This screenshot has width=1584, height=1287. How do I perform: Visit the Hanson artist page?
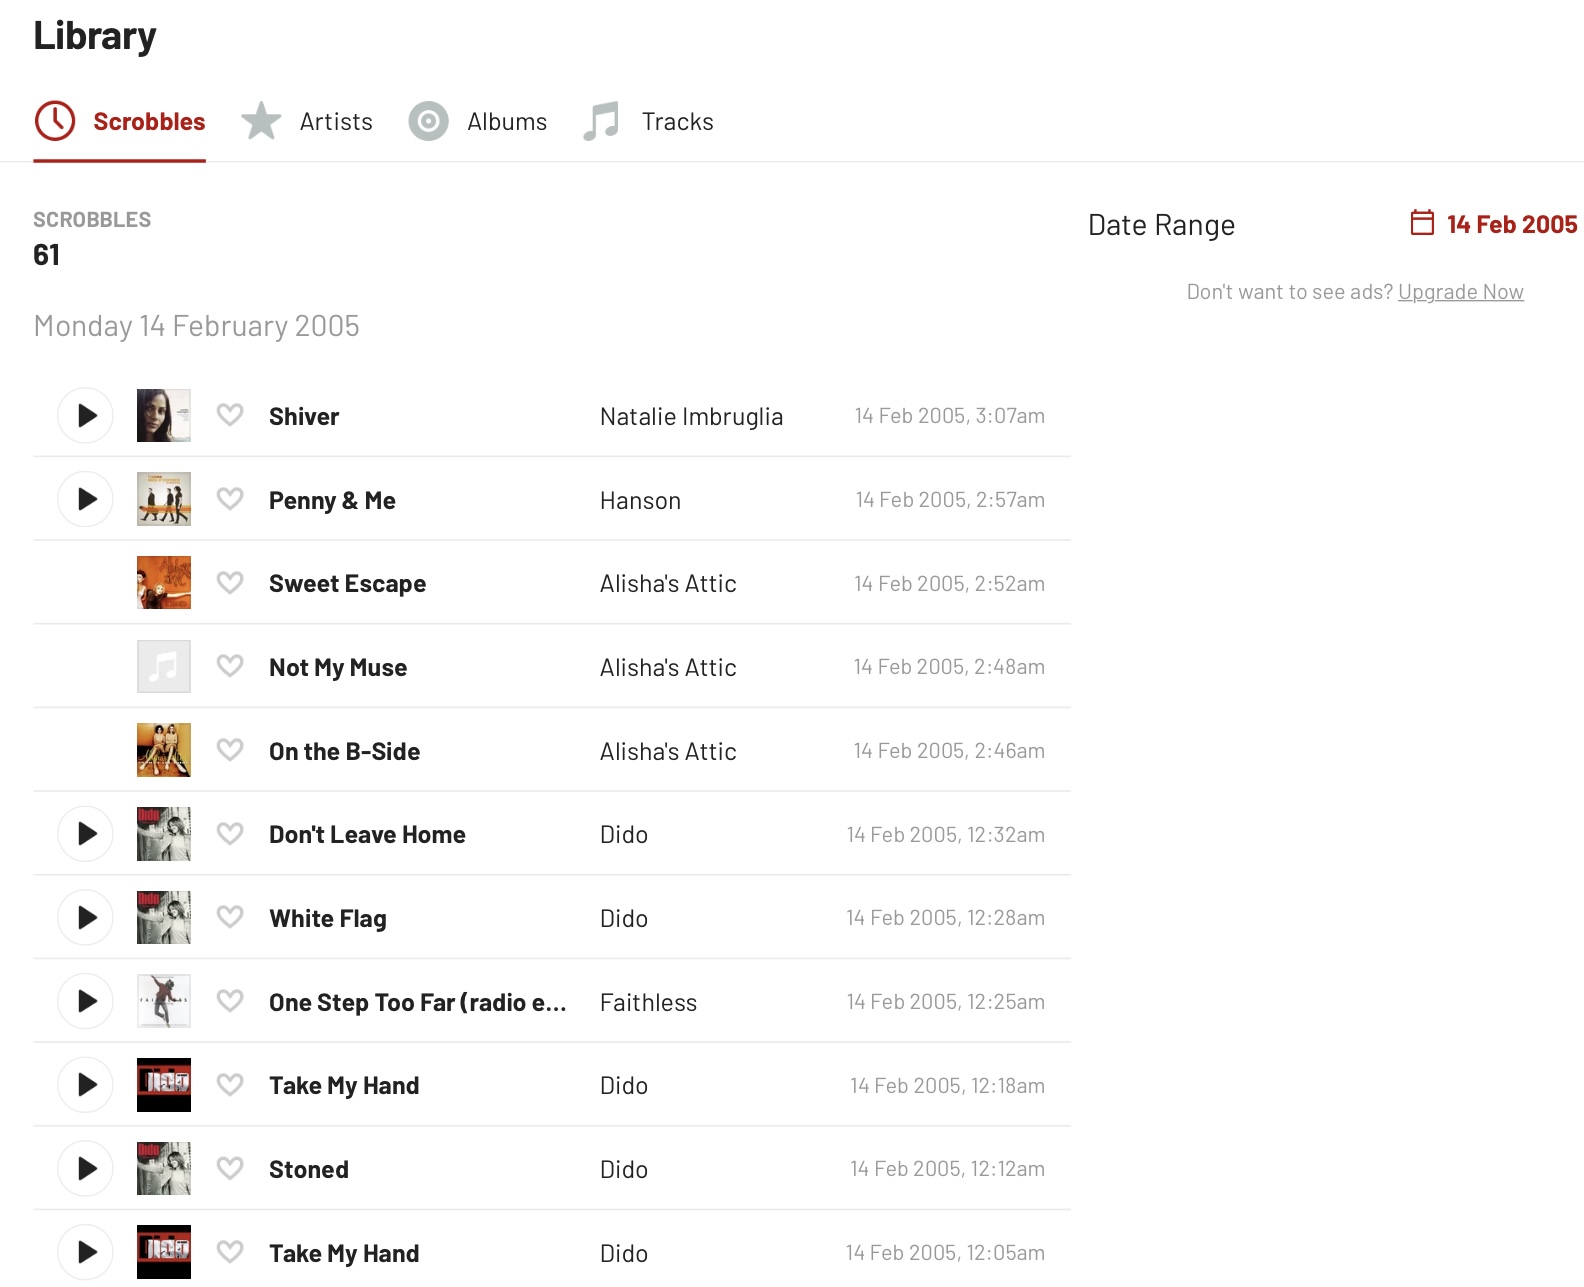pos(640,501)
